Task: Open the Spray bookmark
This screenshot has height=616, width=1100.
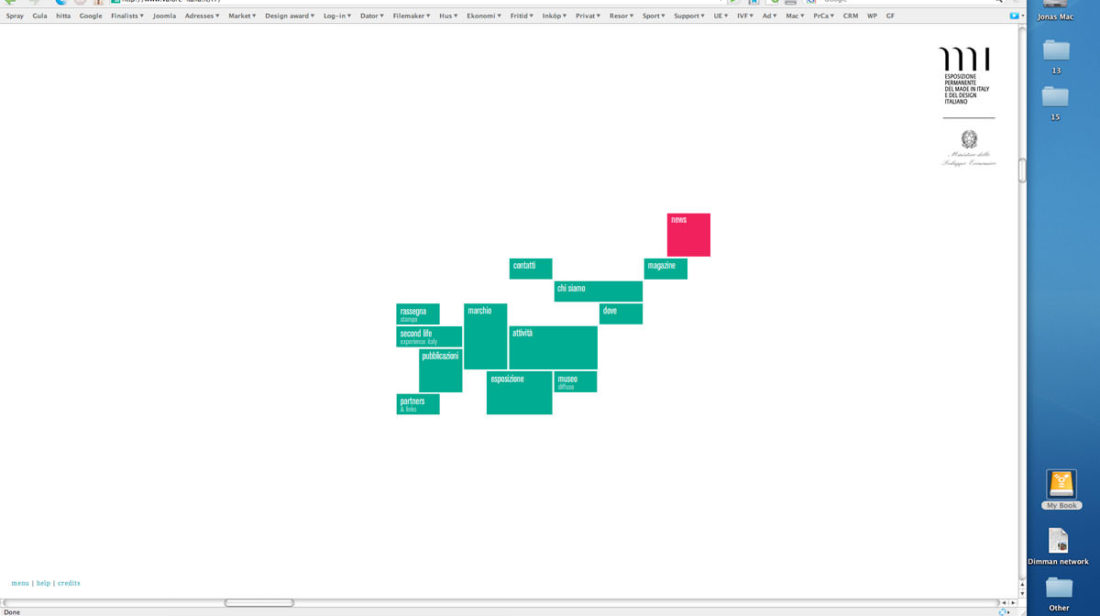Action: click(15, 15)
